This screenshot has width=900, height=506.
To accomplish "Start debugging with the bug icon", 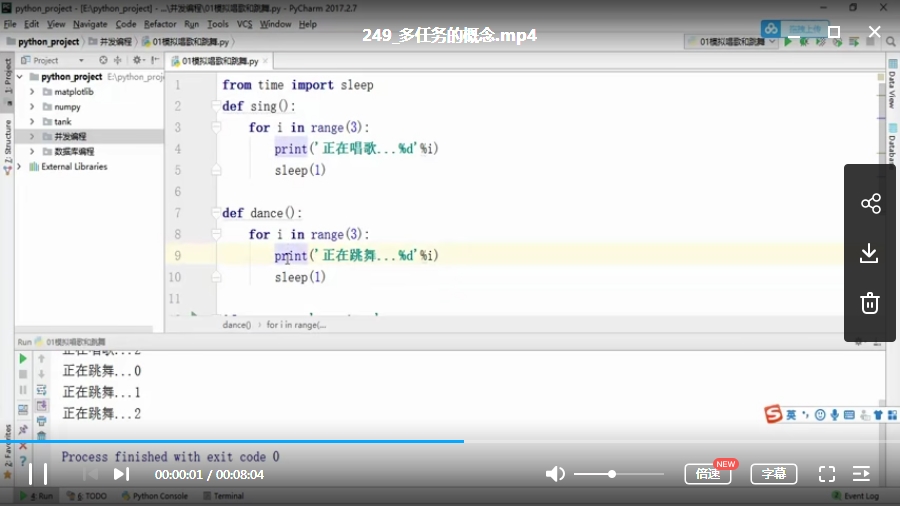I will [804, 41].
